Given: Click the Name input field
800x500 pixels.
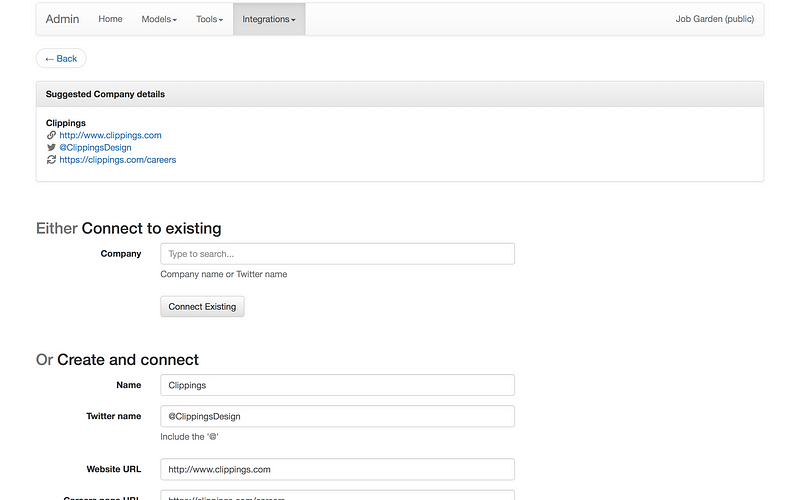Looking at the screenshot, I should 337,385.
